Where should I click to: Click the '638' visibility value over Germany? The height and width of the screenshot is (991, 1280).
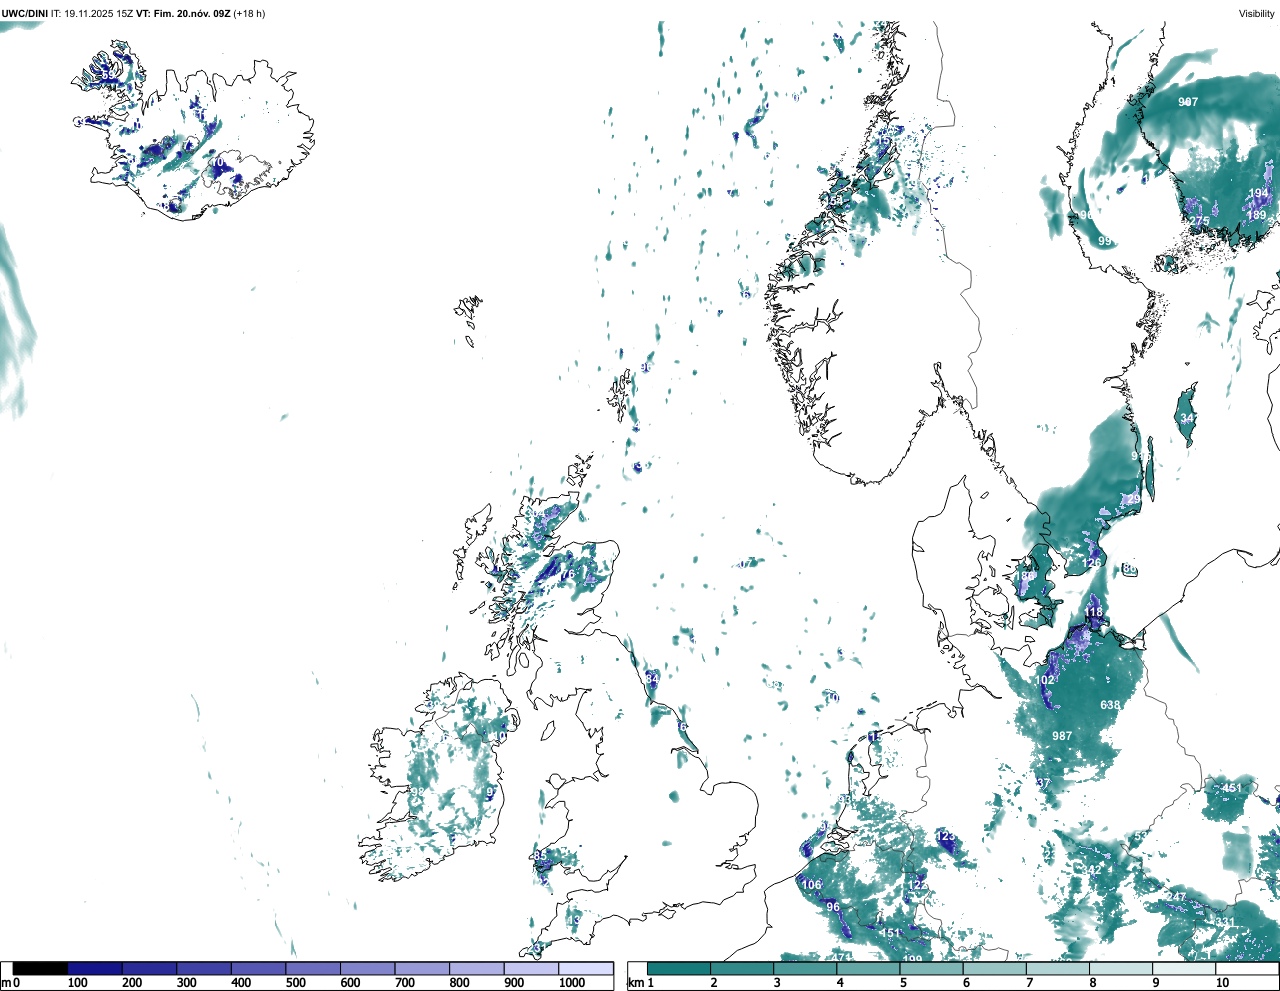point(1110,705)
